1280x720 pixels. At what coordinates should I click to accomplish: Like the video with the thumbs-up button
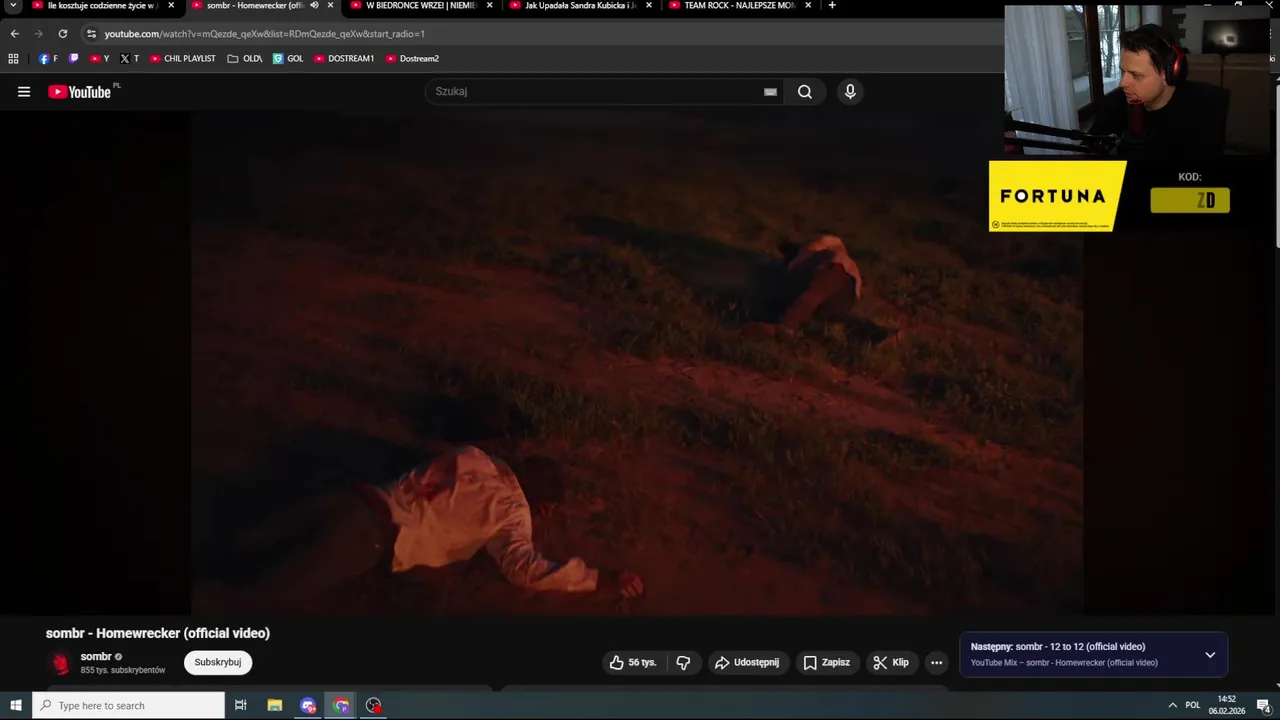pos(633,662)
